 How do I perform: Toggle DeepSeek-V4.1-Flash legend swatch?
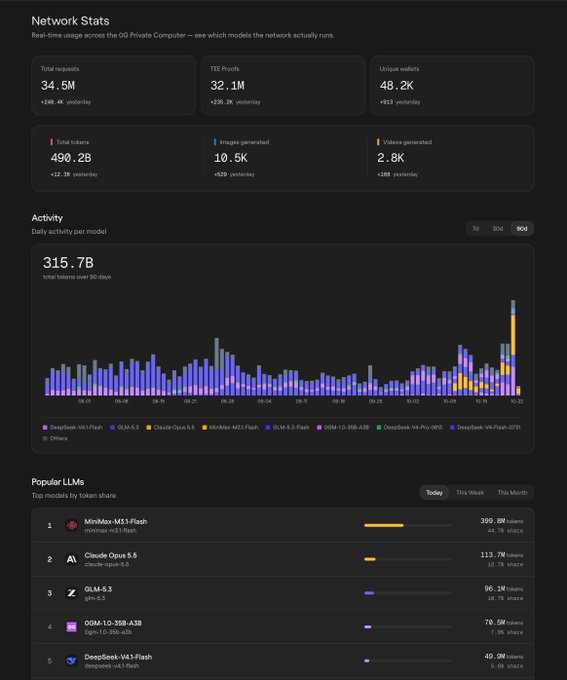coord(45,428)
